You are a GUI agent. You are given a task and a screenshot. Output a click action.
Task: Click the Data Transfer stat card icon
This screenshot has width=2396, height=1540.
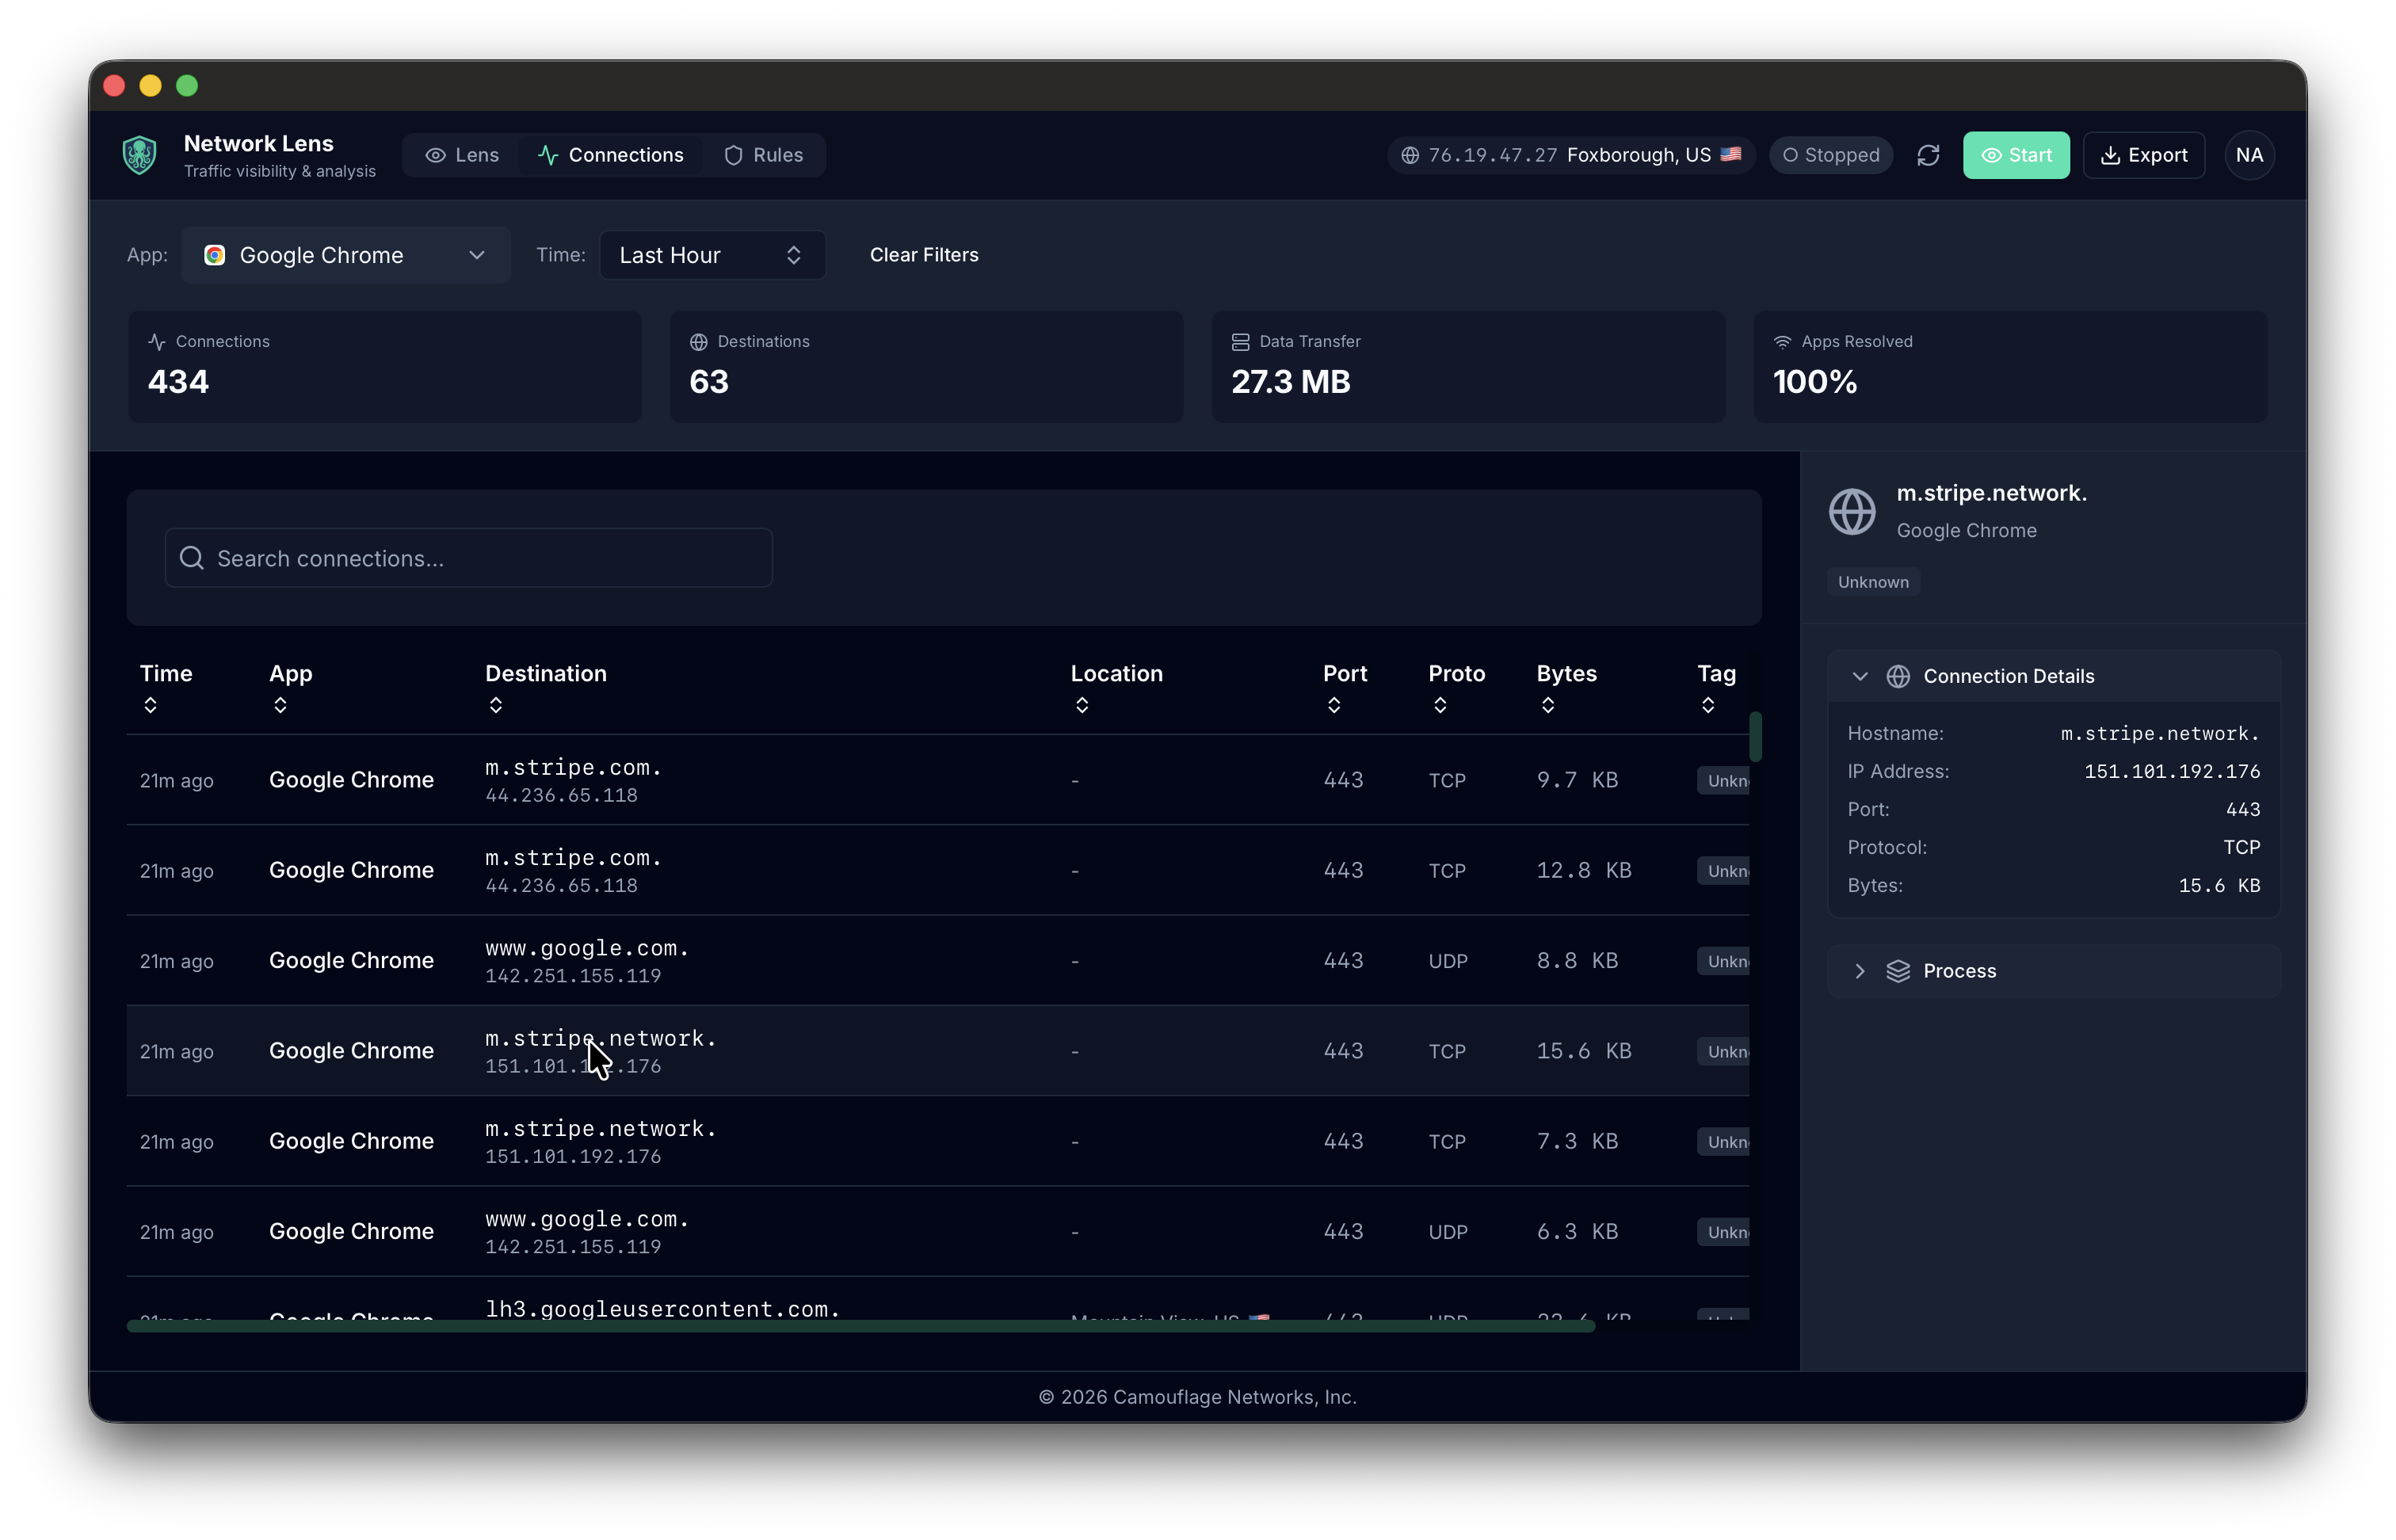click(1241, 342)
